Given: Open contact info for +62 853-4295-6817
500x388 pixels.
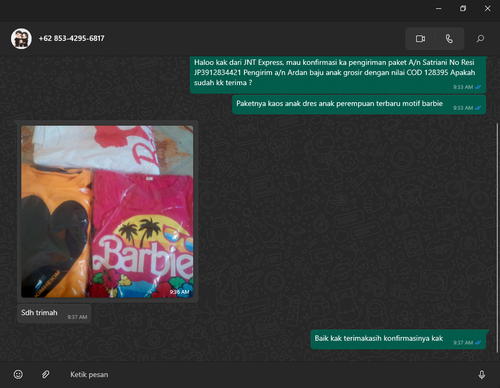Looking at the screenshot, I should tap(72, 38).
